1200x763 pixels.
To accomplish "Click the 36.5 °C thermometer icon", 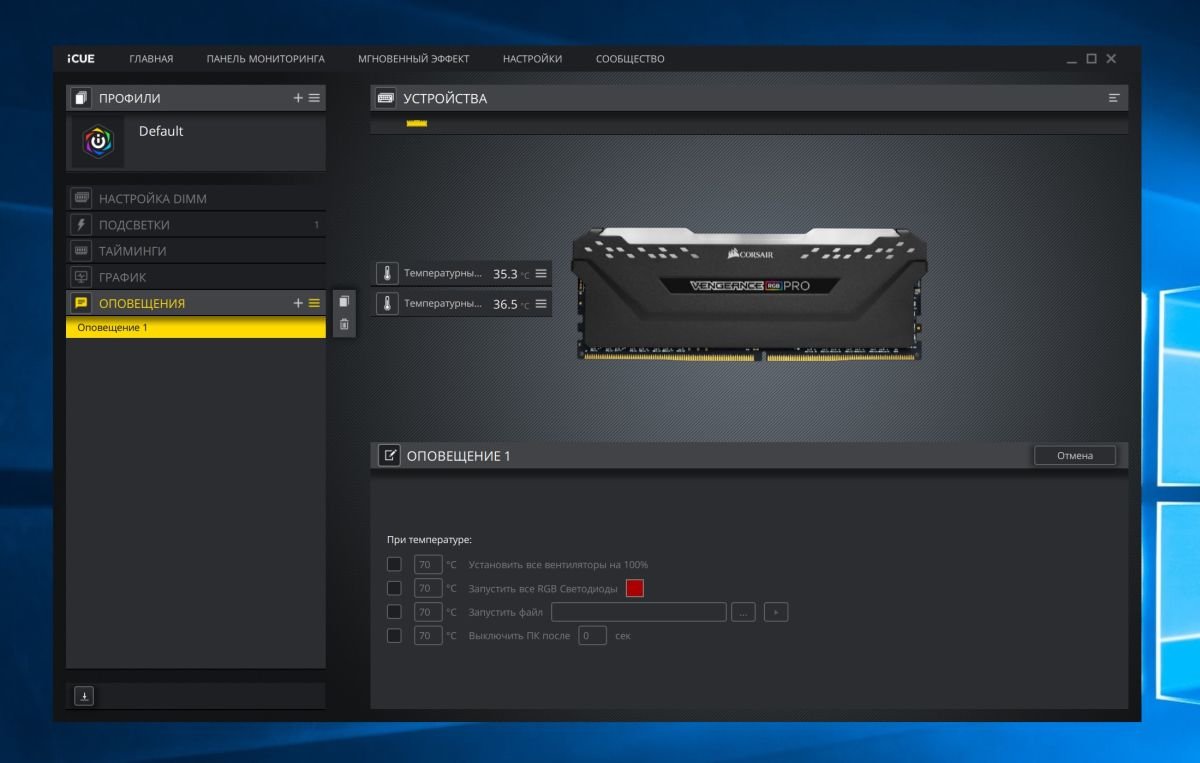I will pos(387,303).
